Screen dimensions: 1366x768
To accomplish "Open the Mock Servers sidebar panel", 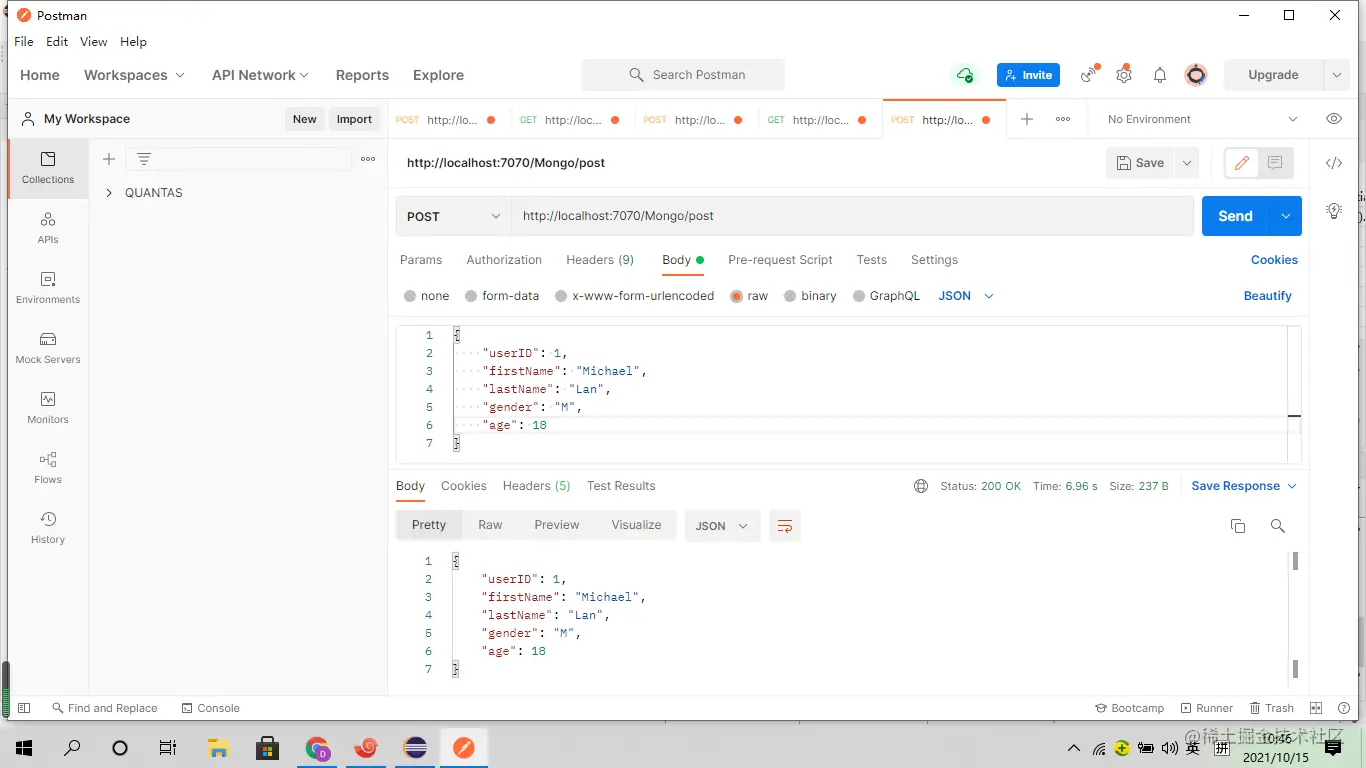I will pyautogui.click(x=48, y=348).
